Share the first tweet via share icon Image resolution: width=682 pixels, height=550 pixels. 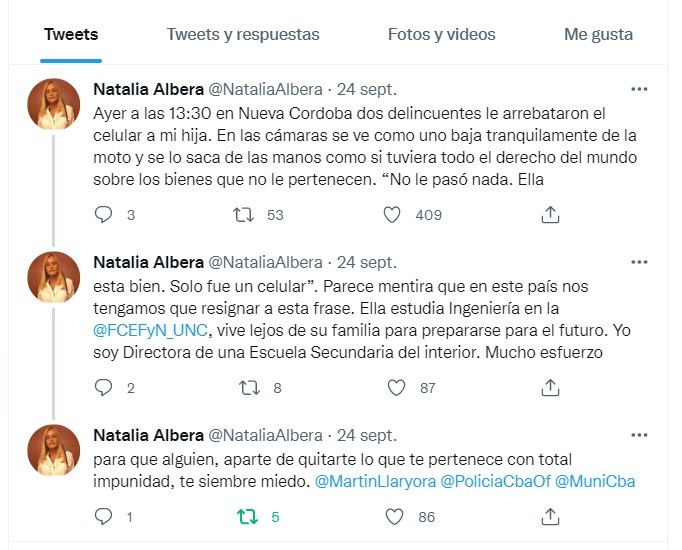tap(550, 214)
